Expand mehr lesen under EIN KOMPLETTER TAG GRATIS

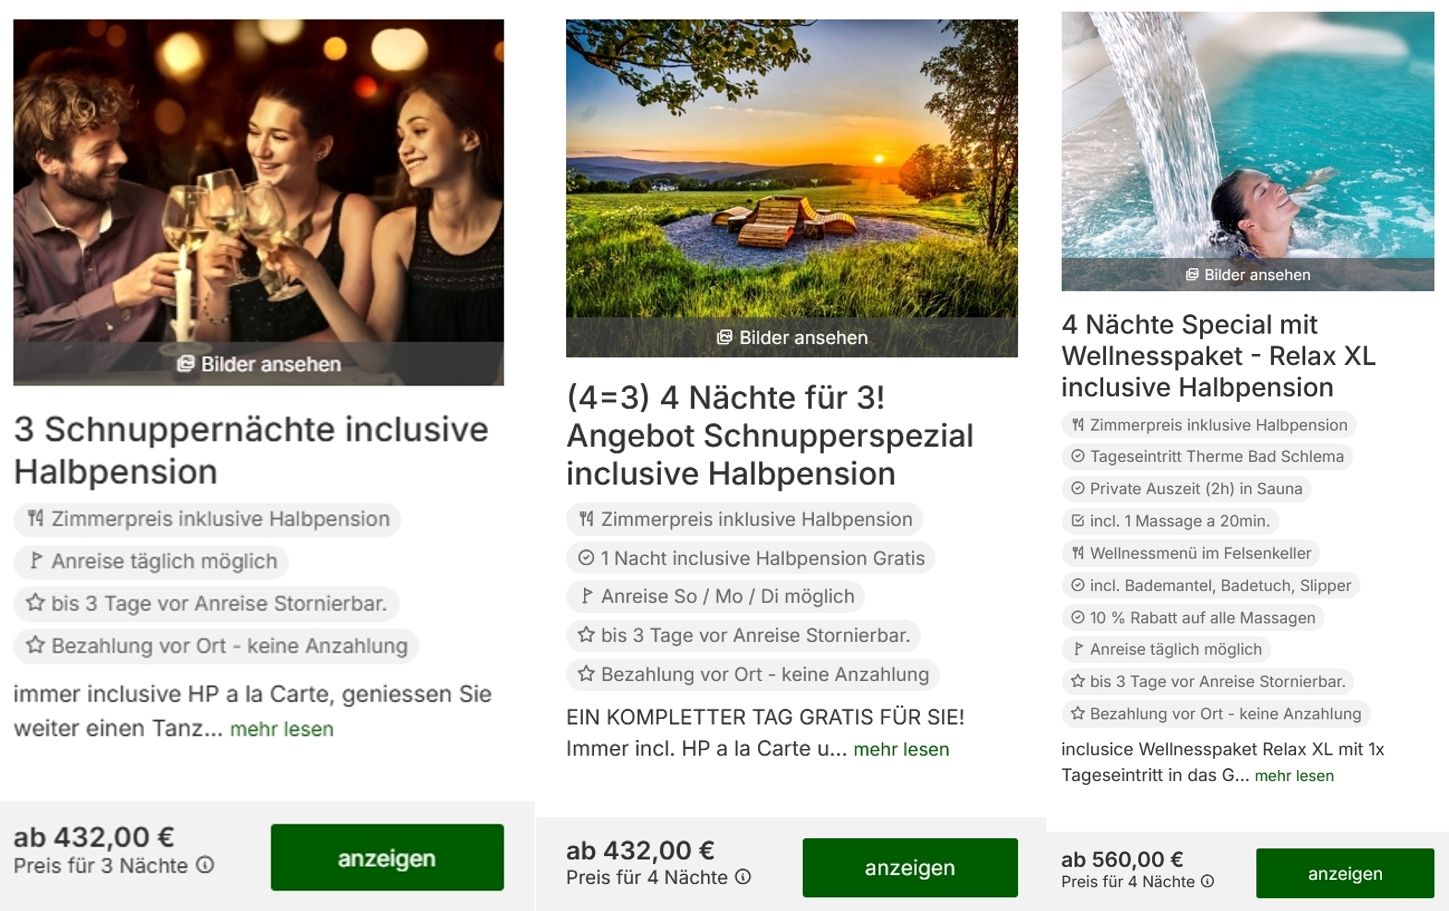[x=901, y=750]
